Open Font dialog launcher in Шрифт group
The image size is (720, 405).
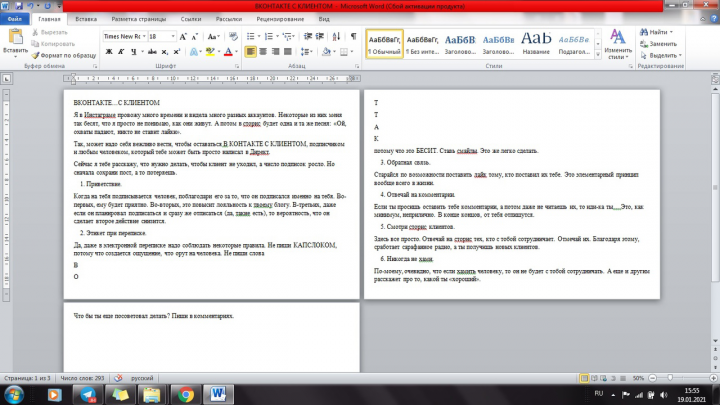[237, 66]
